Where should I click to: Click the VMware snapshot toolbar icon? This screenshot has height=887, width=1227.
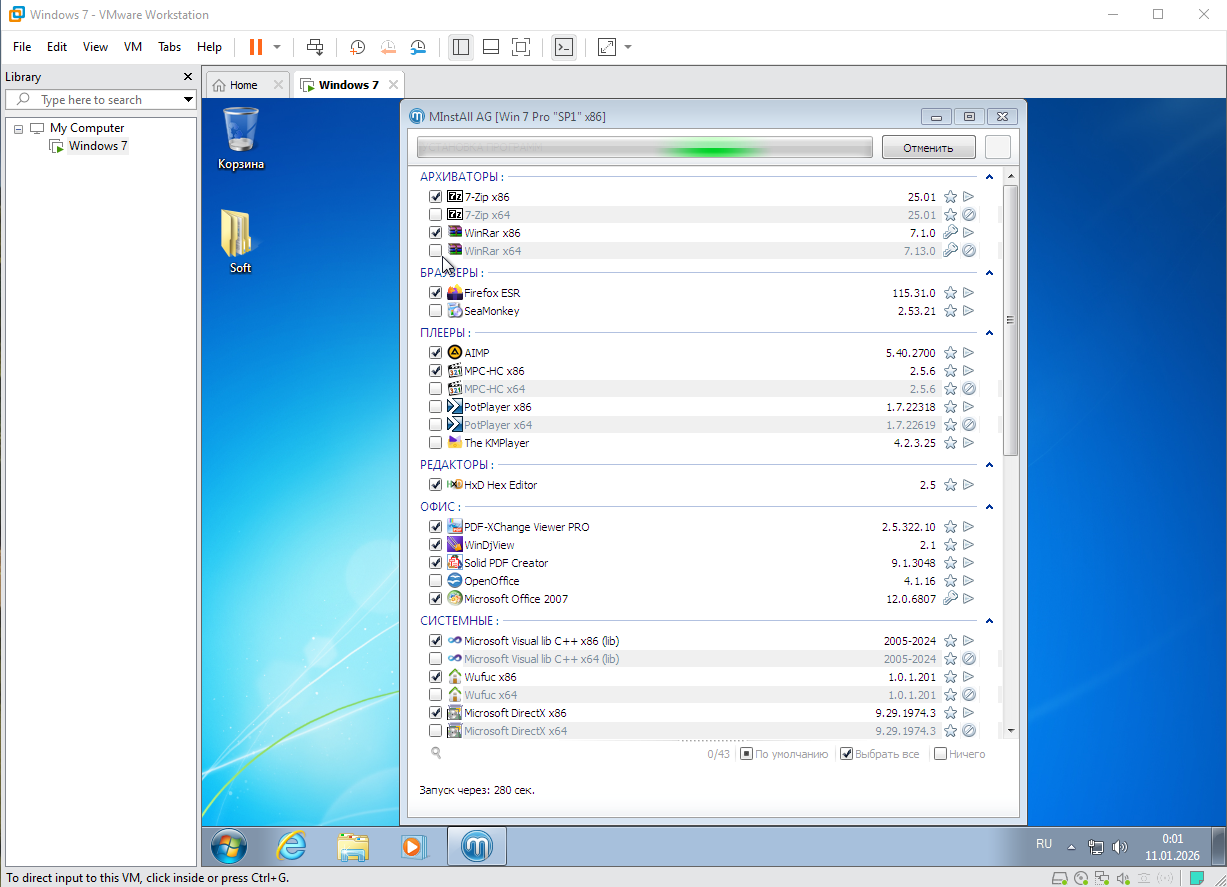(358, 47)
